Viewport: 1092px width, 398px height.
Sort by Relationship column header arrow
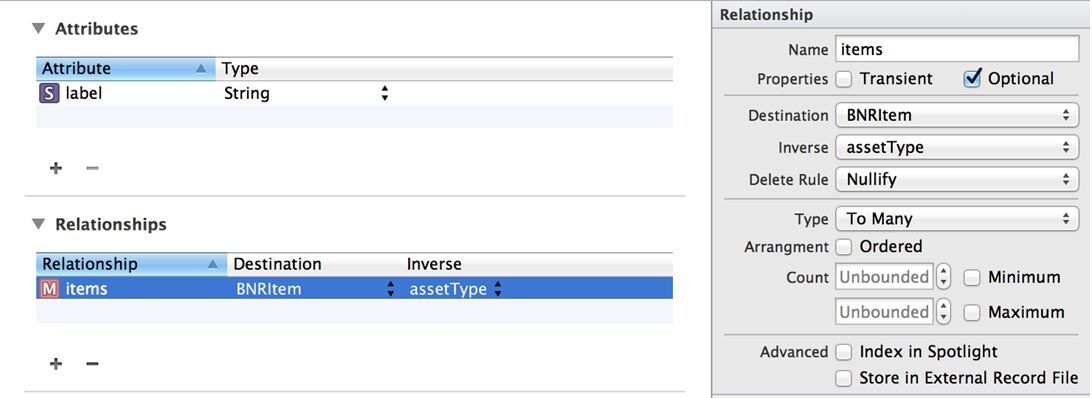[213, 264]
